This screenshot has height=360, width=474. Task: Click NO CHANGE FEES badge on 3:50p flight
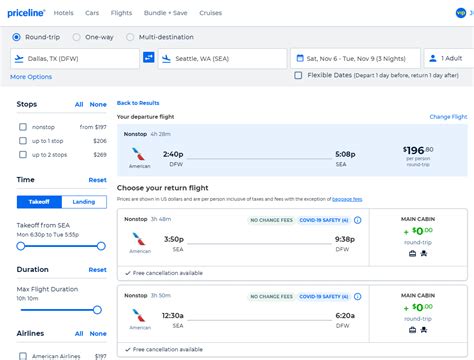tap(271, 220)
